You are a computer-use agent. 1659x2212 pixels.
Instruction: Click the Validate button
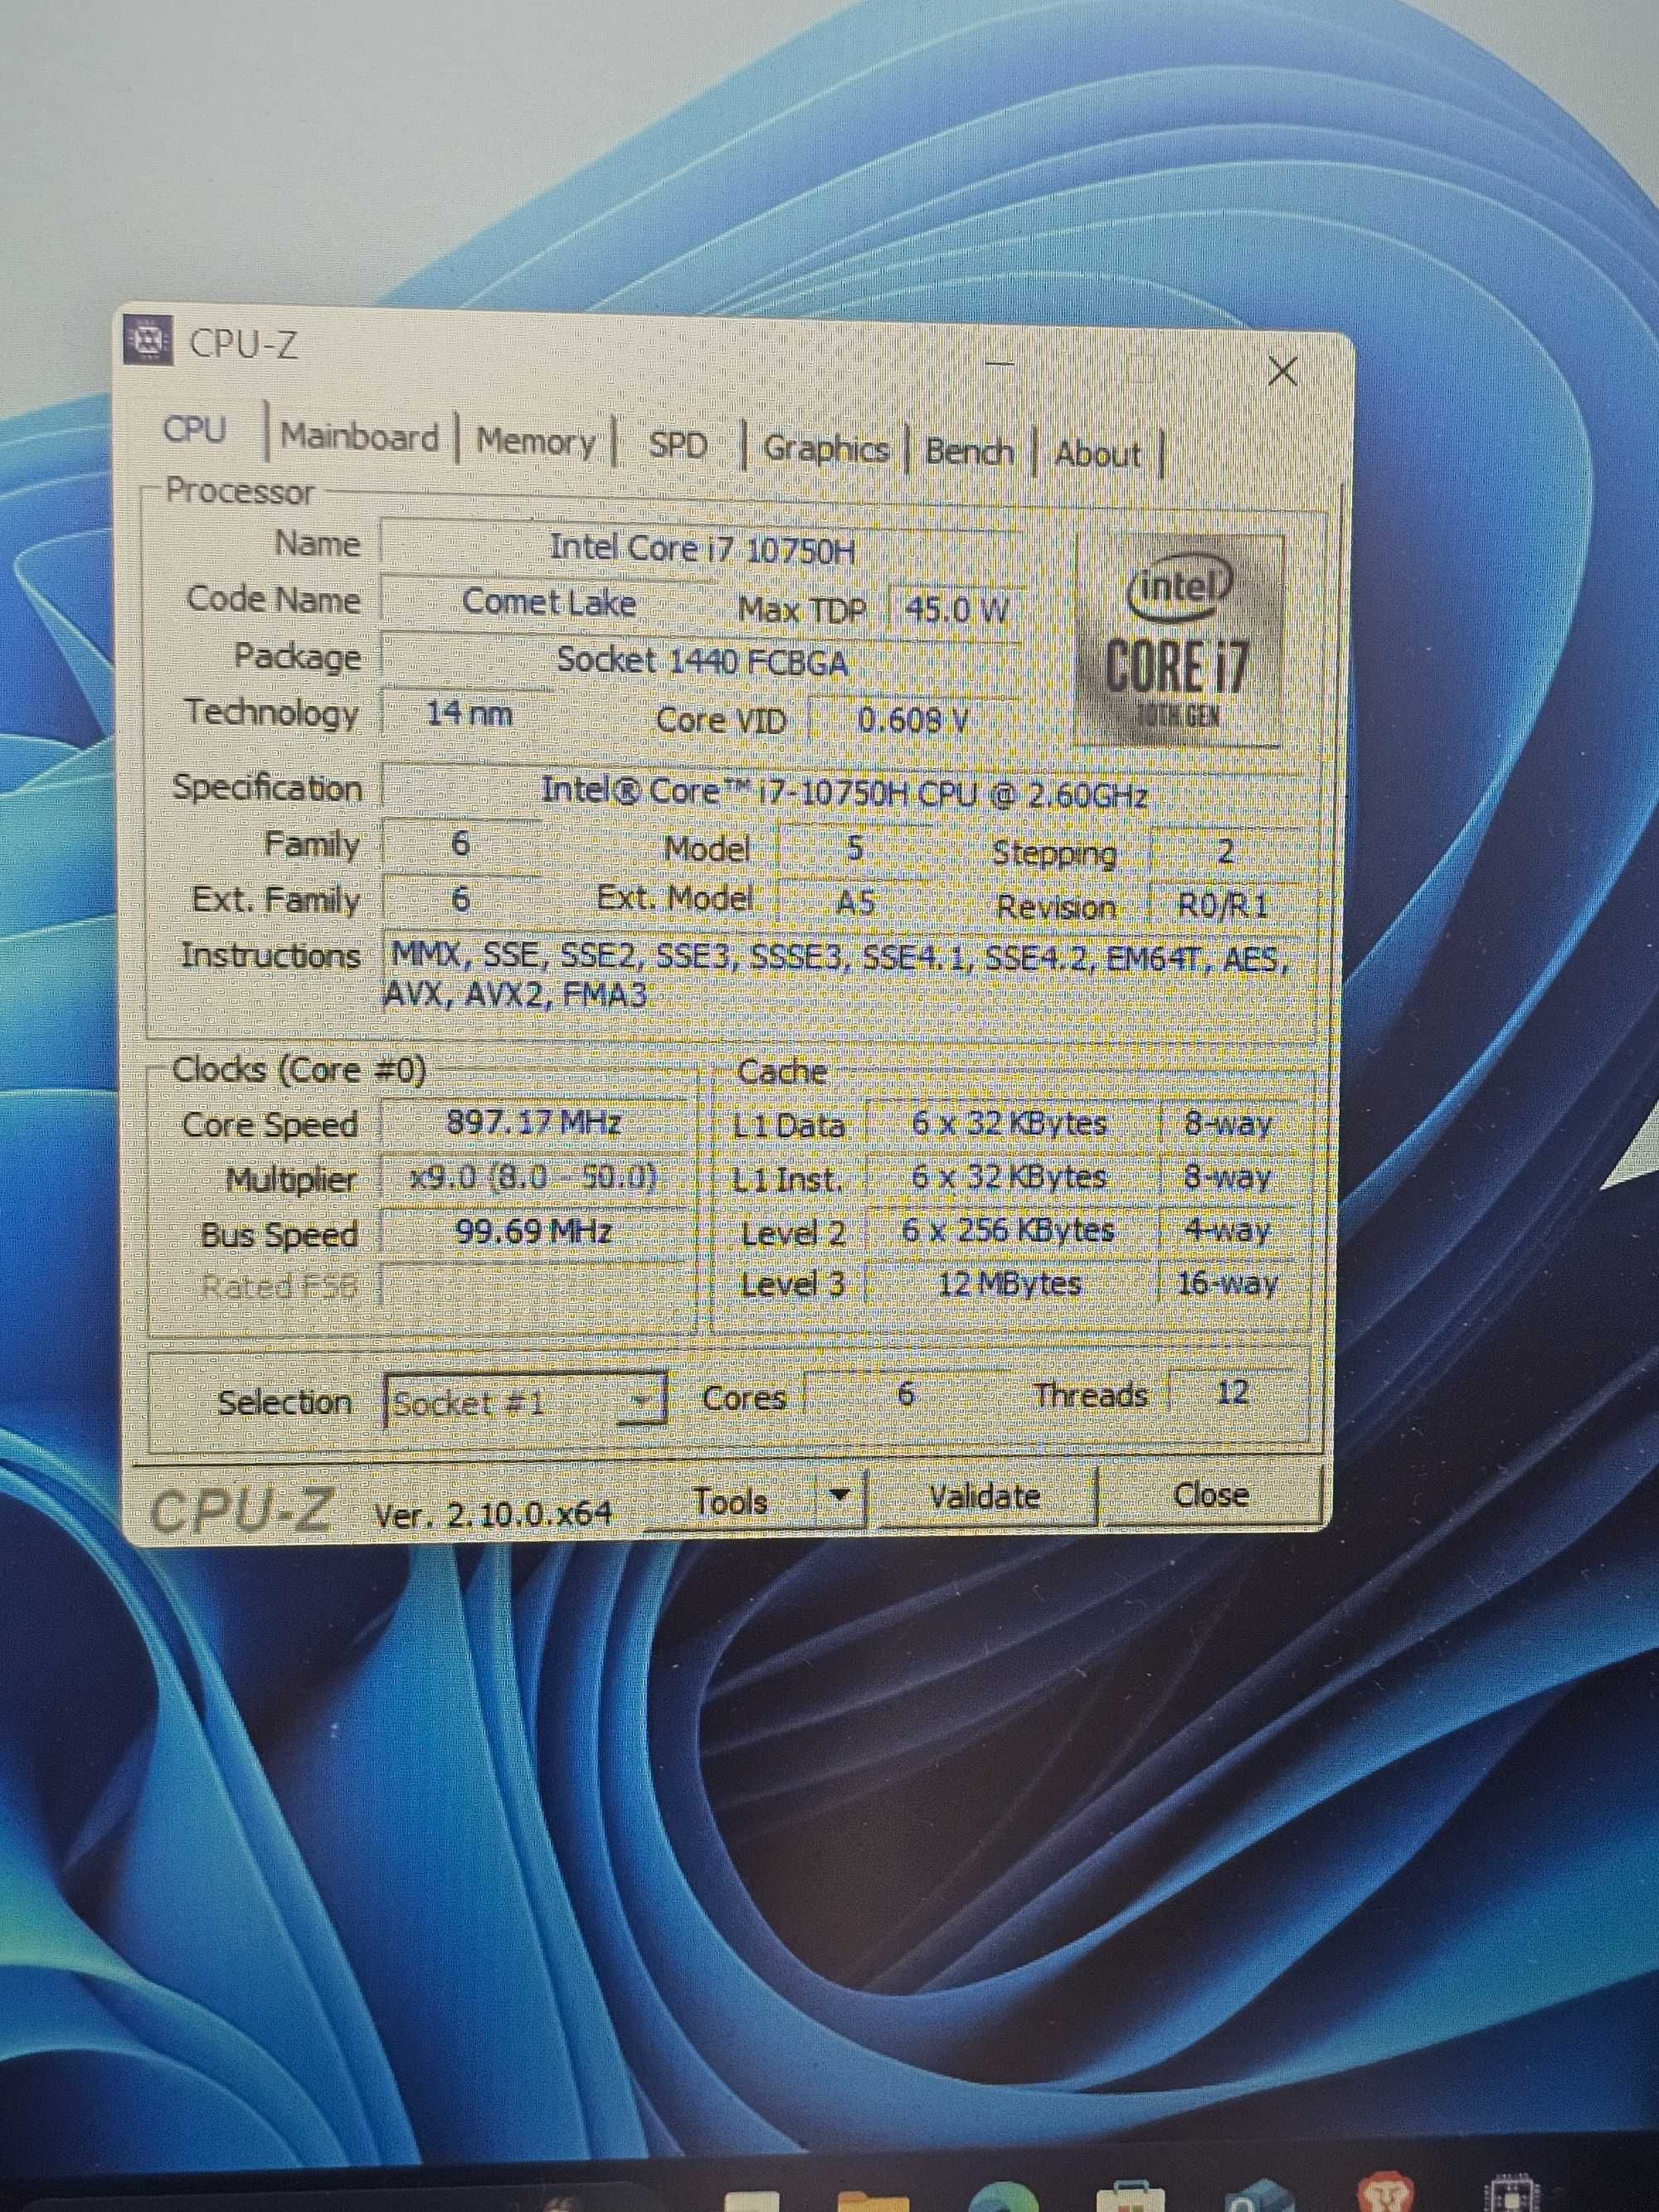pos(985,1496)
